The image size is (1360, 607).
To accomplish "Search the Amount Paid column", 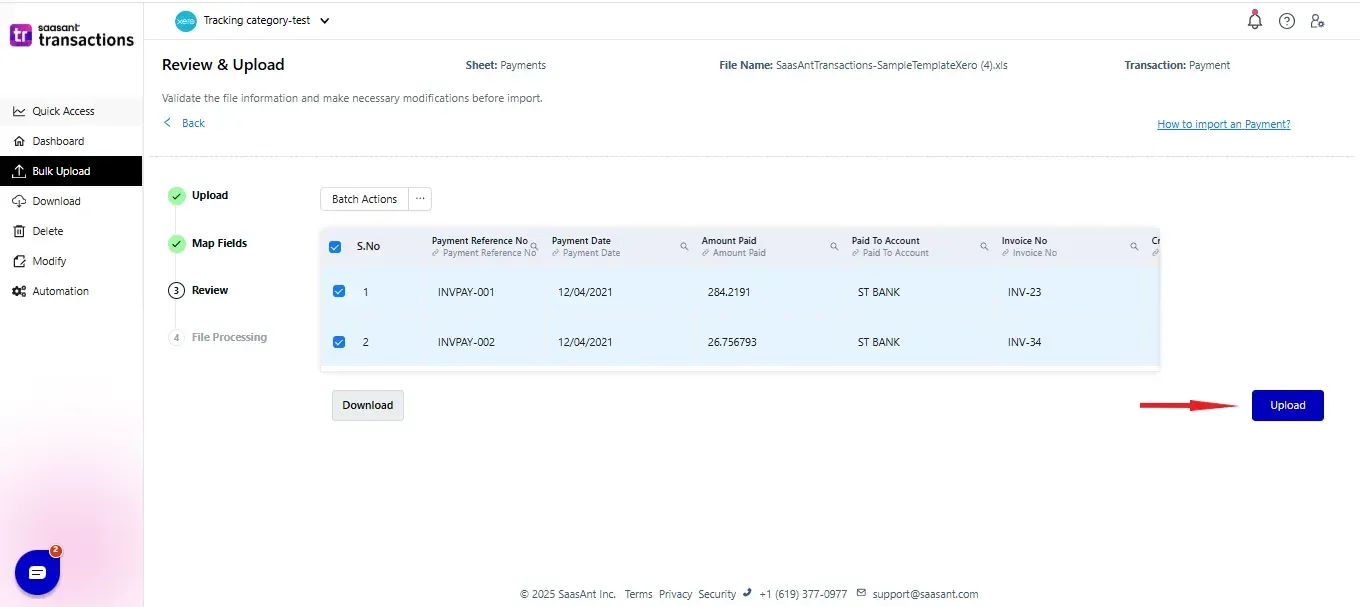I will [x=834, y=246].
